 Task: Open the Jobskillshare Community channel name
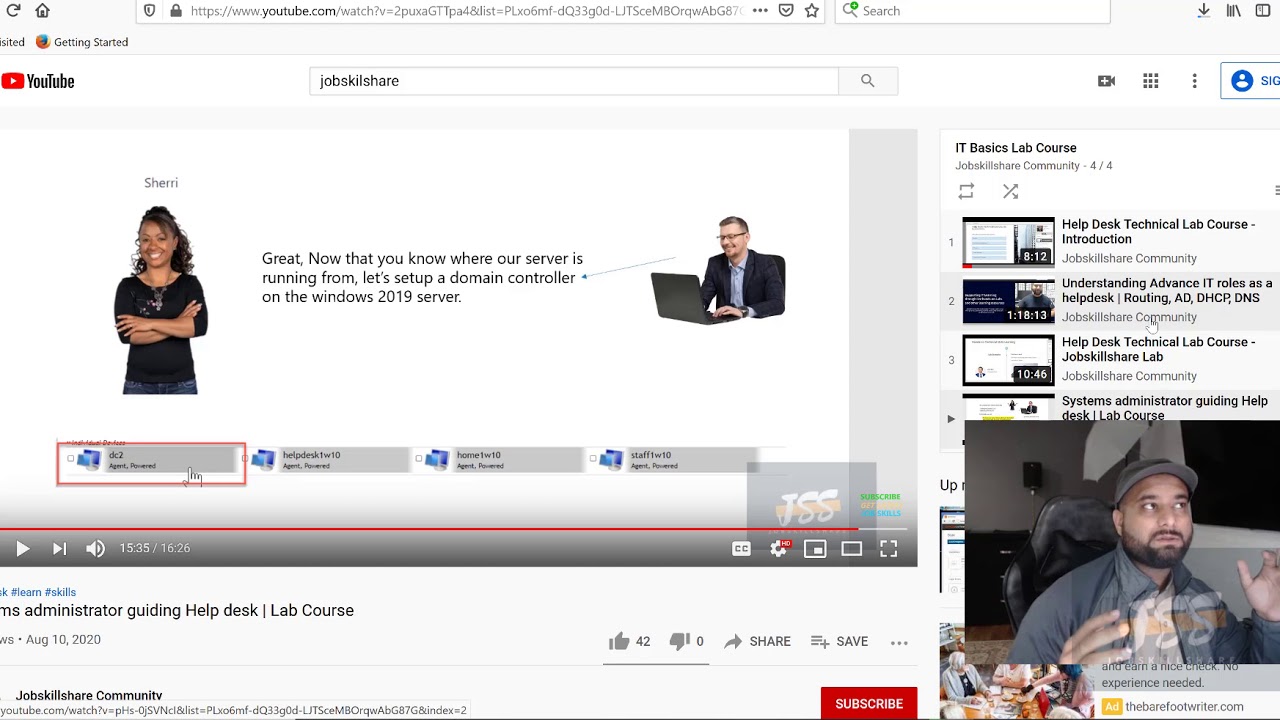[89, 696]
